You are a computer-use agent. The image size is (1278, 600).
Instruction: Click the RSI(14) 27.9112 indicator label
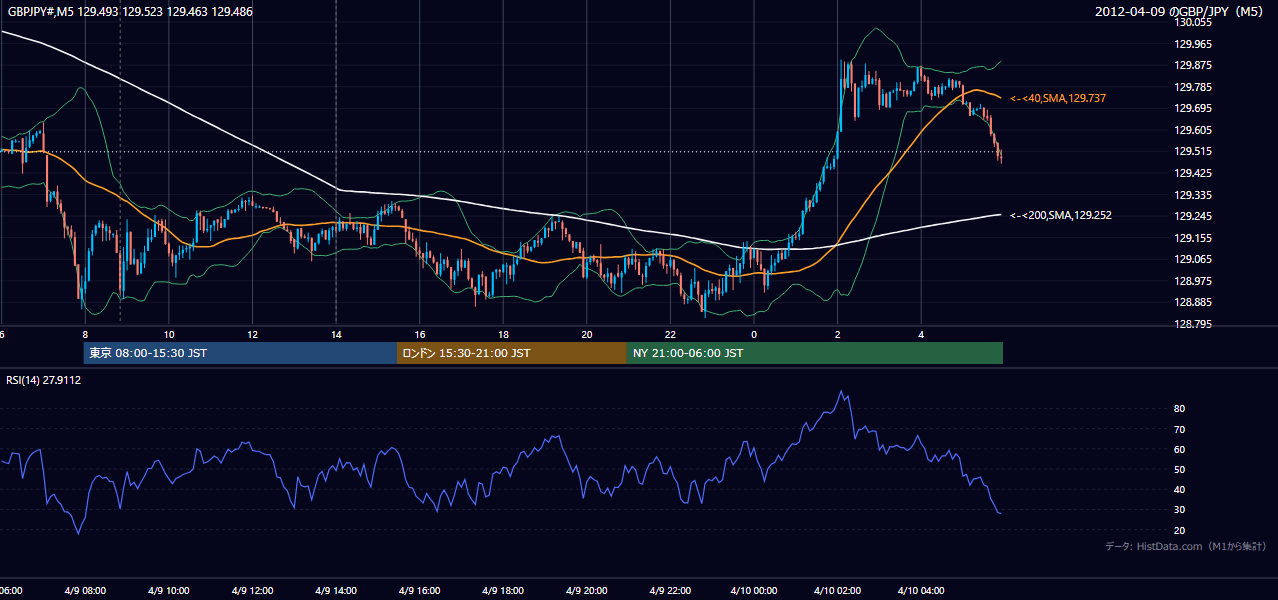coord(44,380)
